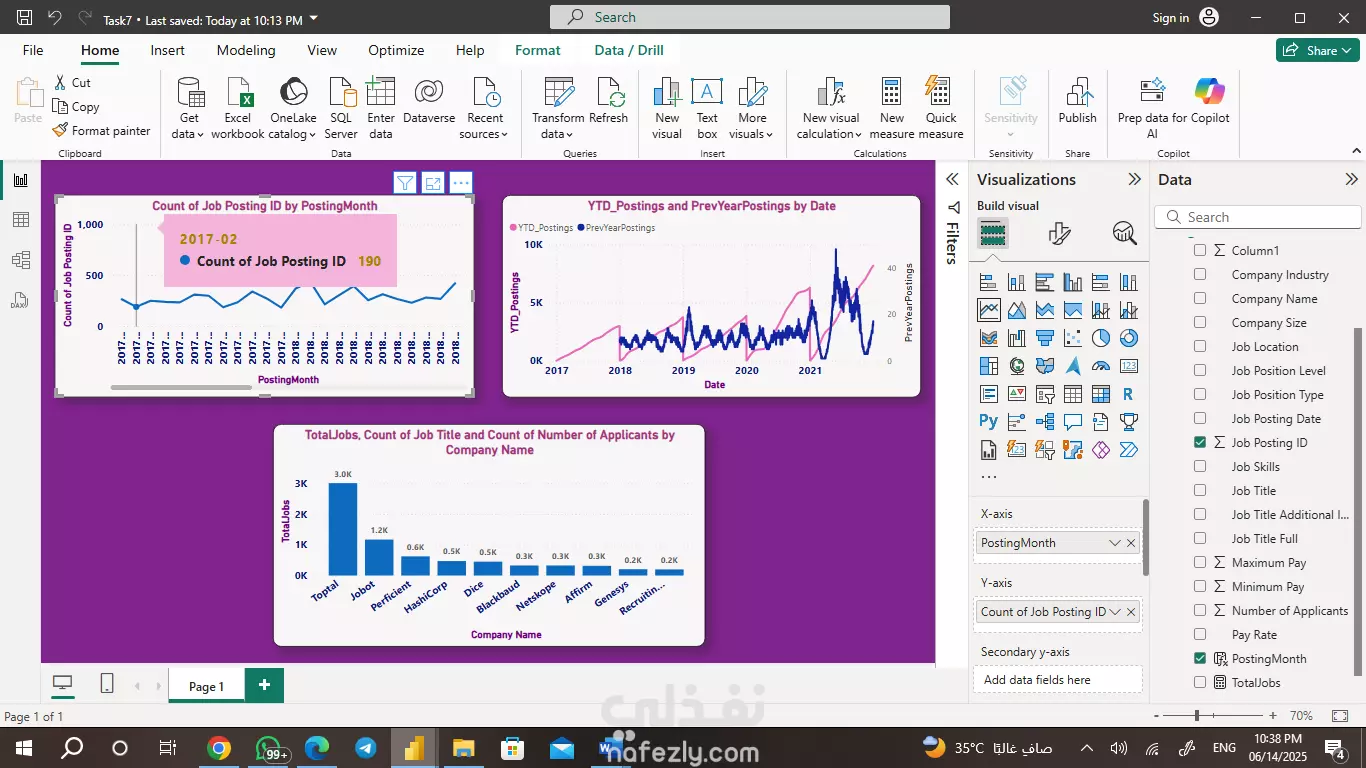The height and width of the screenshot is (768, 1366).
Task: Choose the Funnel chart visual
Action: [x=1045, y=338]
